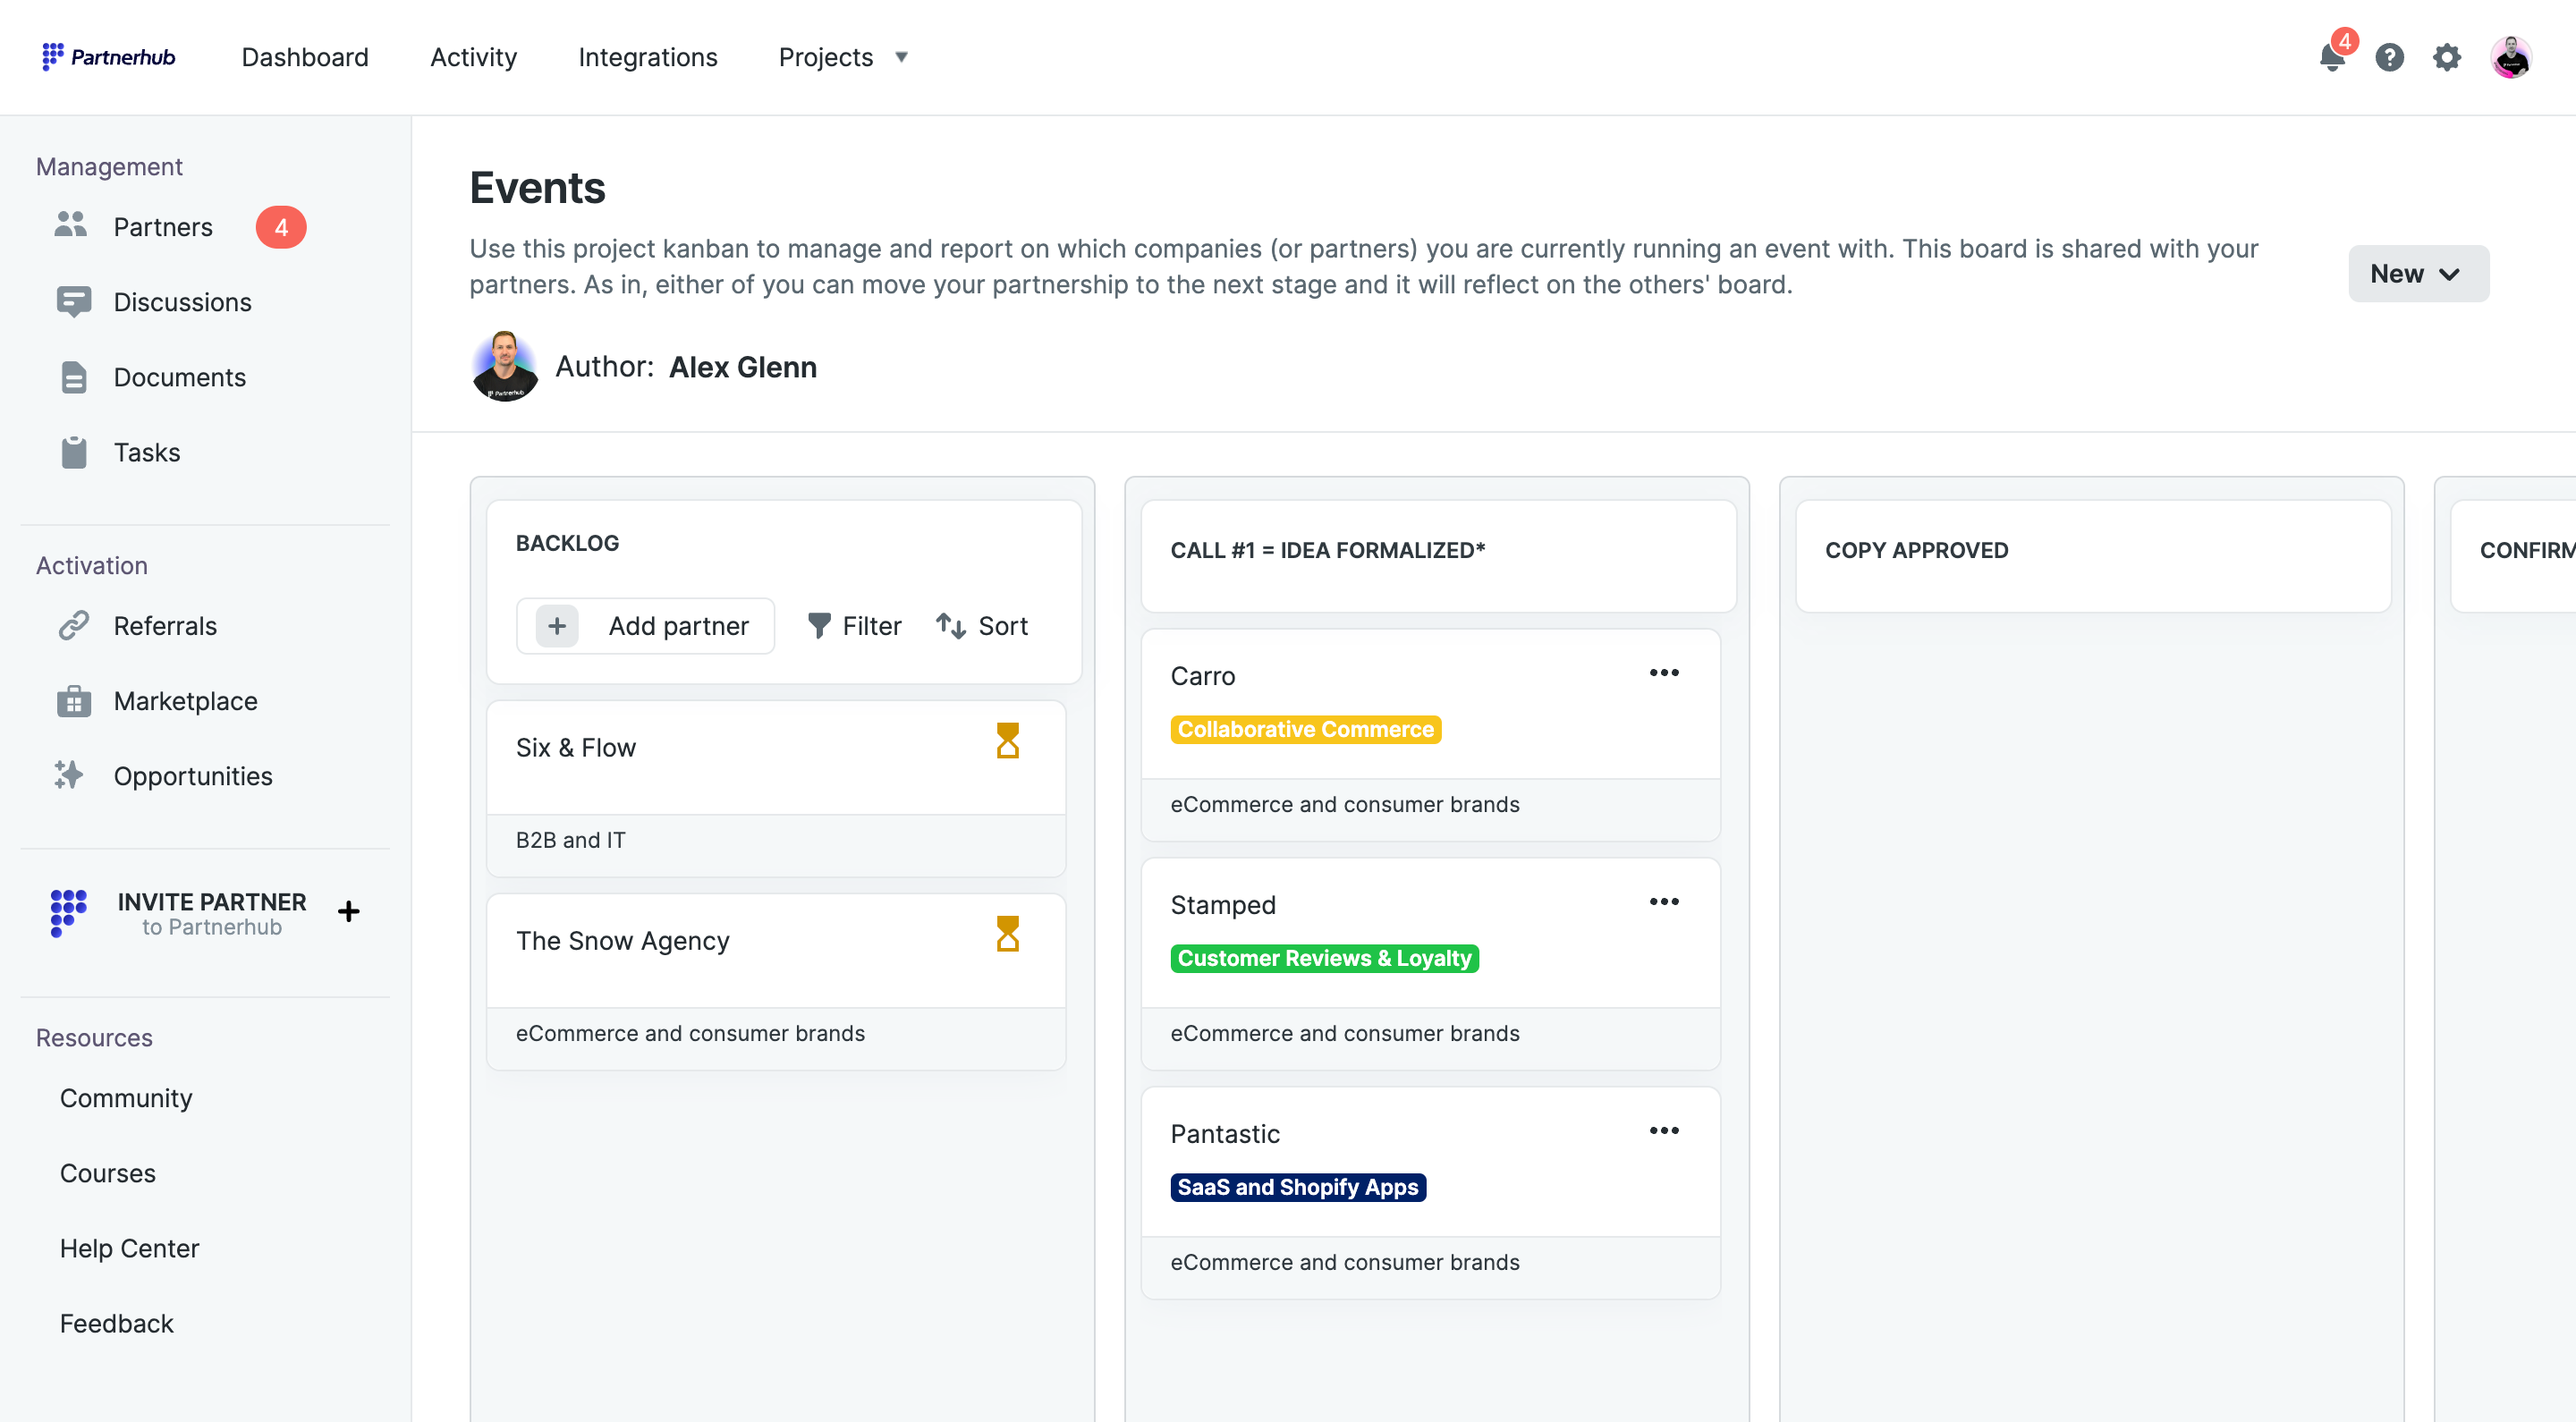Click plus icon next to Invite Partner
This screenshot has width=2576, height=1422.
[348, 911]
